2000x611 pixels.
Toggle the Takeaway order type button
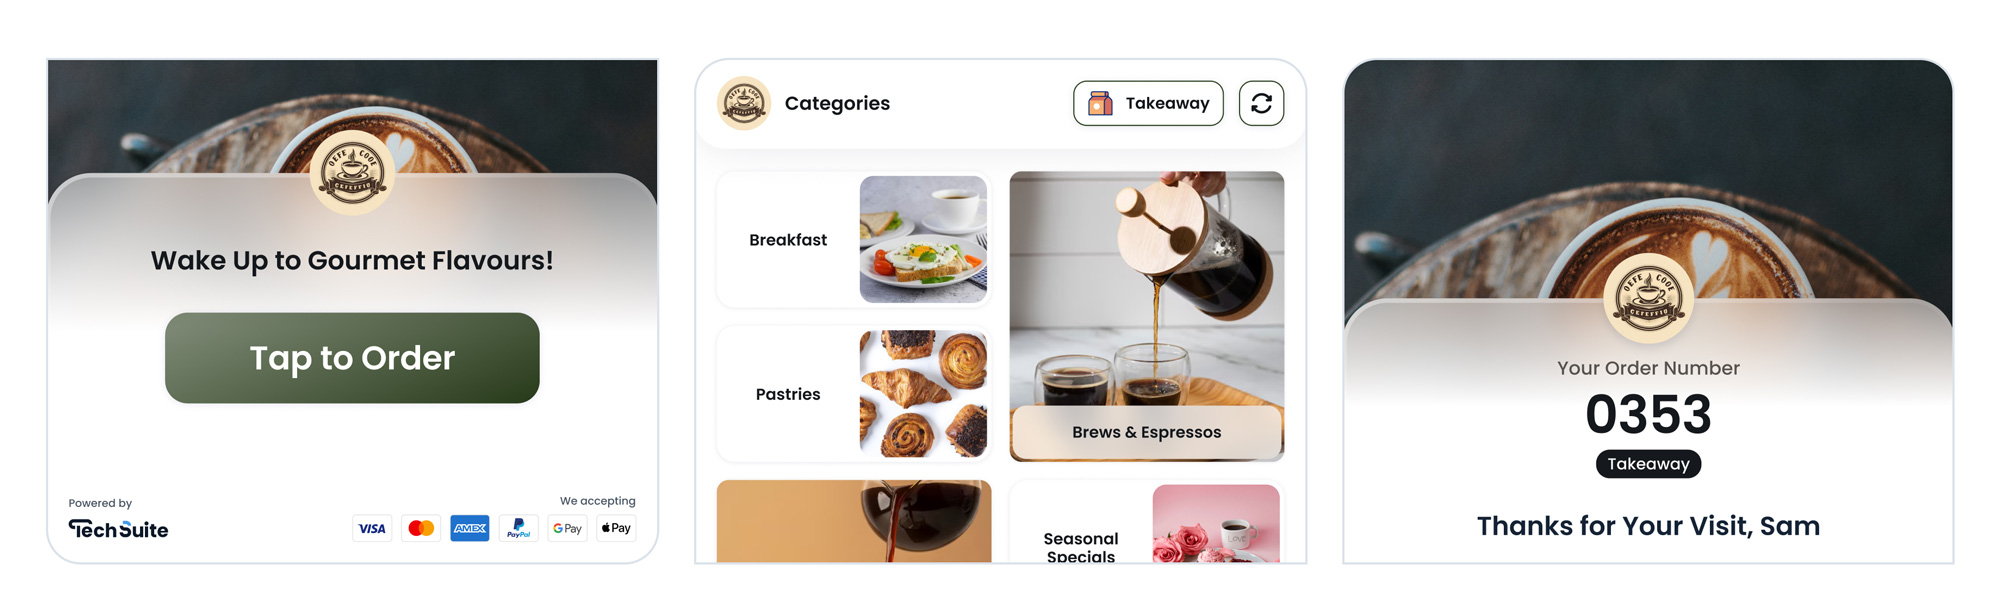(x=1148, y=103)
